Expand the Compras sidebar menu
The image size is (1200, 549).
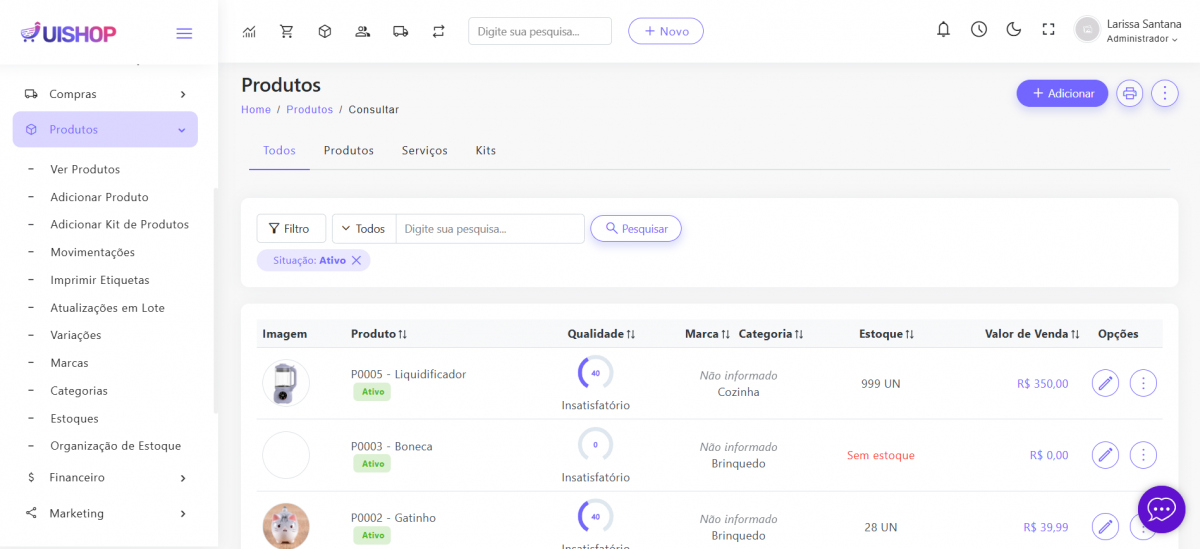[x=105, y=94]
